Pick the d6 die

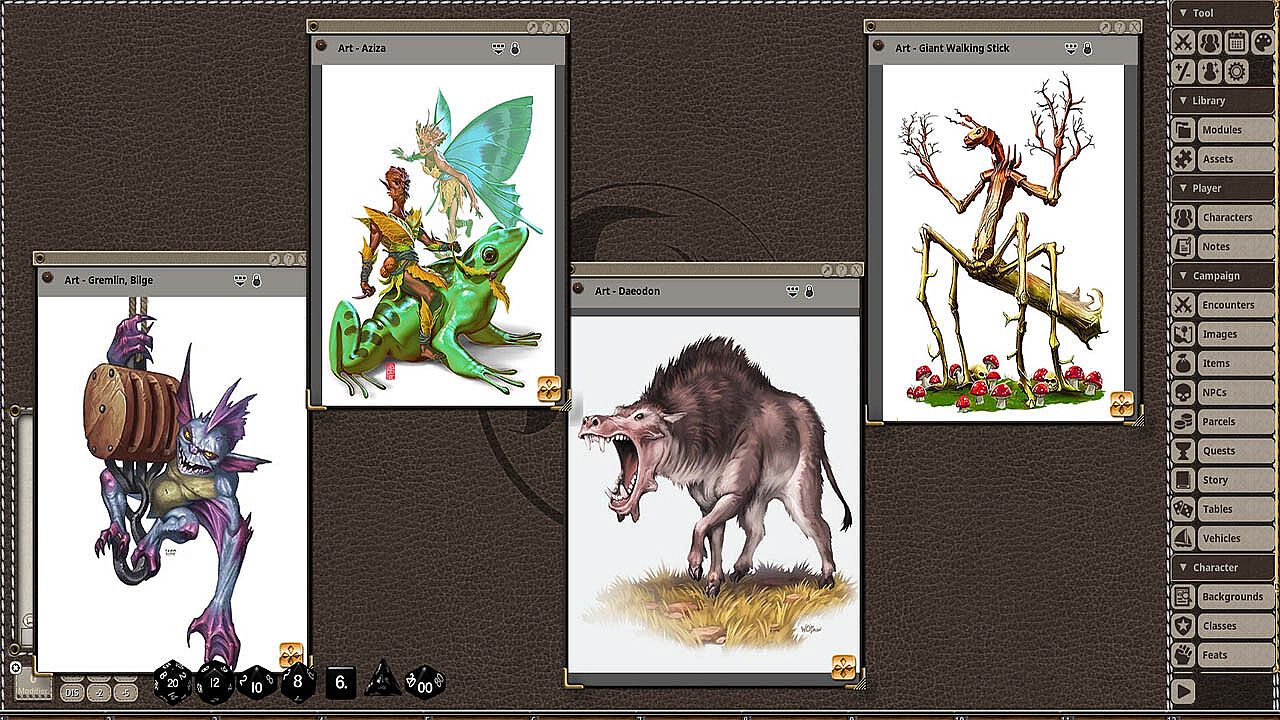click(x=341, y=682)
